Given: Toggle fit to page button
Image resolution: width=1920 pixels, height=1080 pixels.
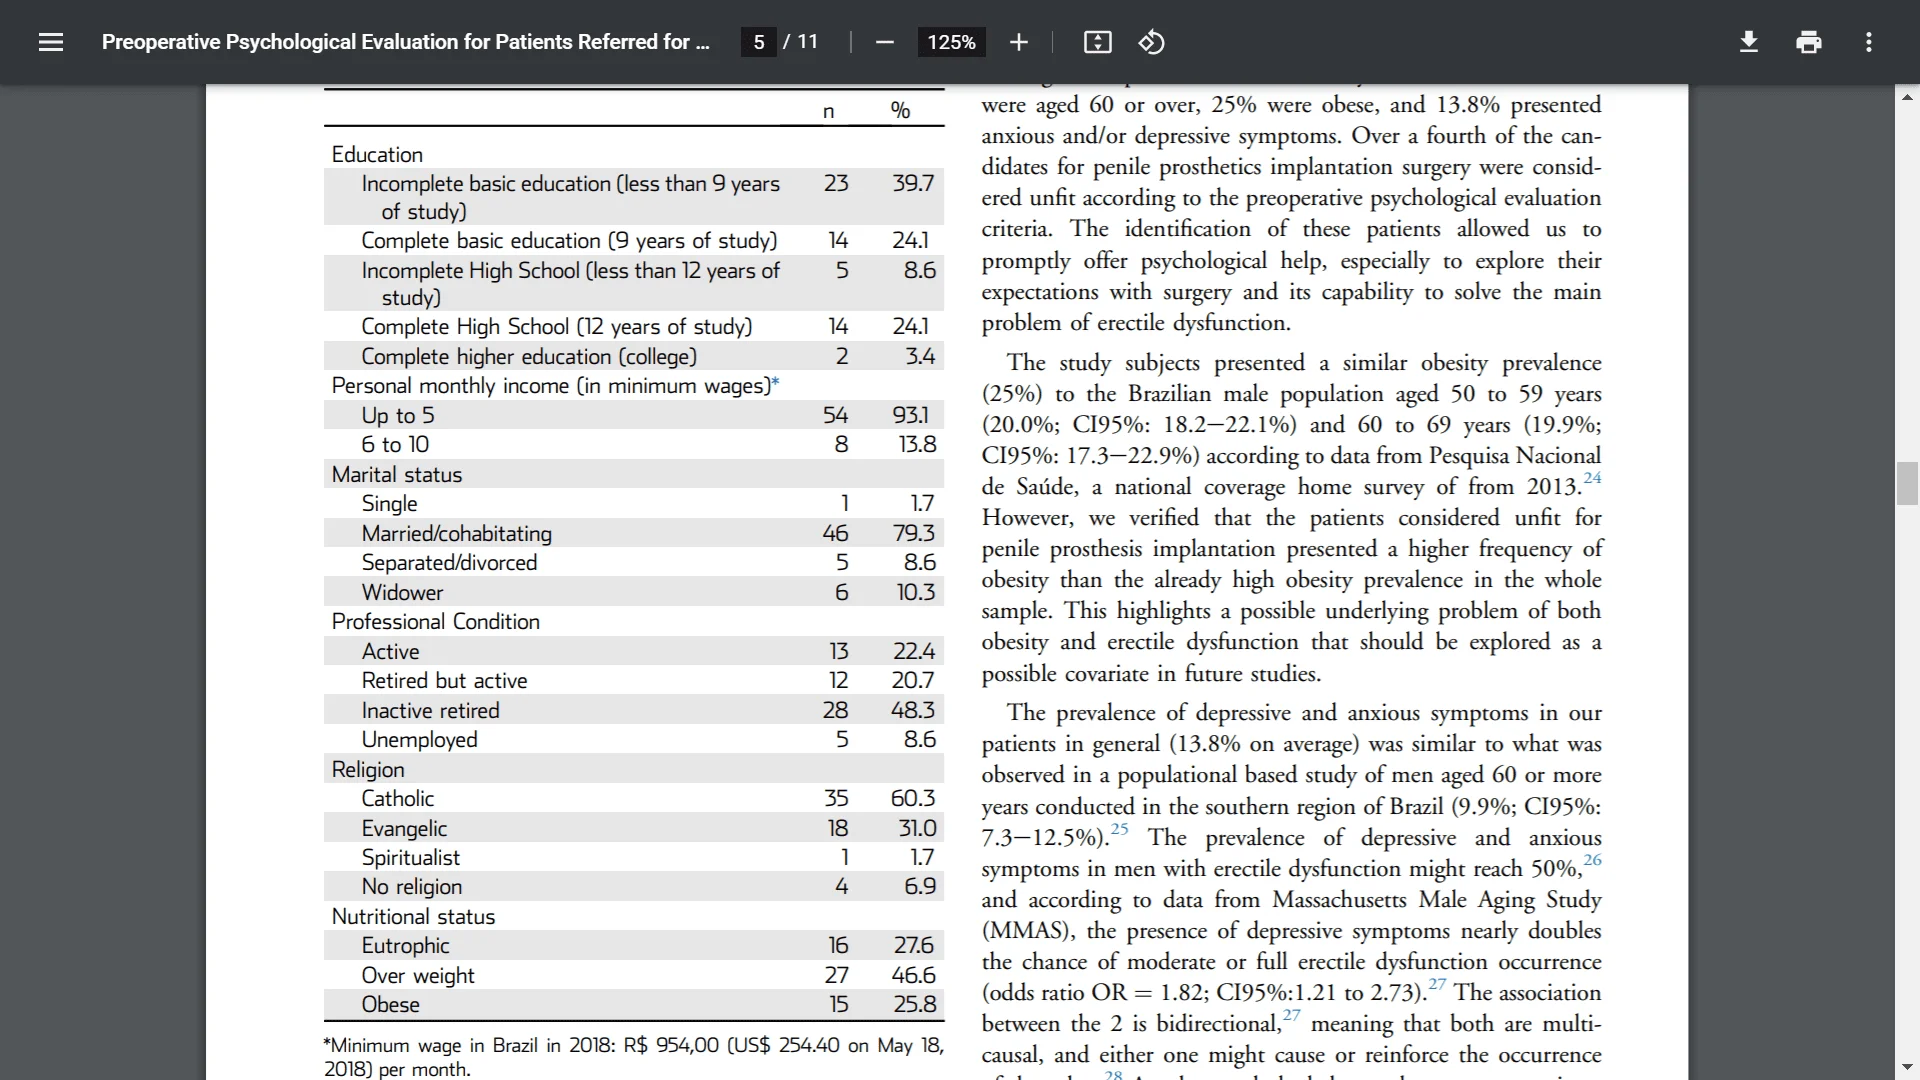Looking at the screenshot, I should pyautogui.click(x=1097, y=42).
